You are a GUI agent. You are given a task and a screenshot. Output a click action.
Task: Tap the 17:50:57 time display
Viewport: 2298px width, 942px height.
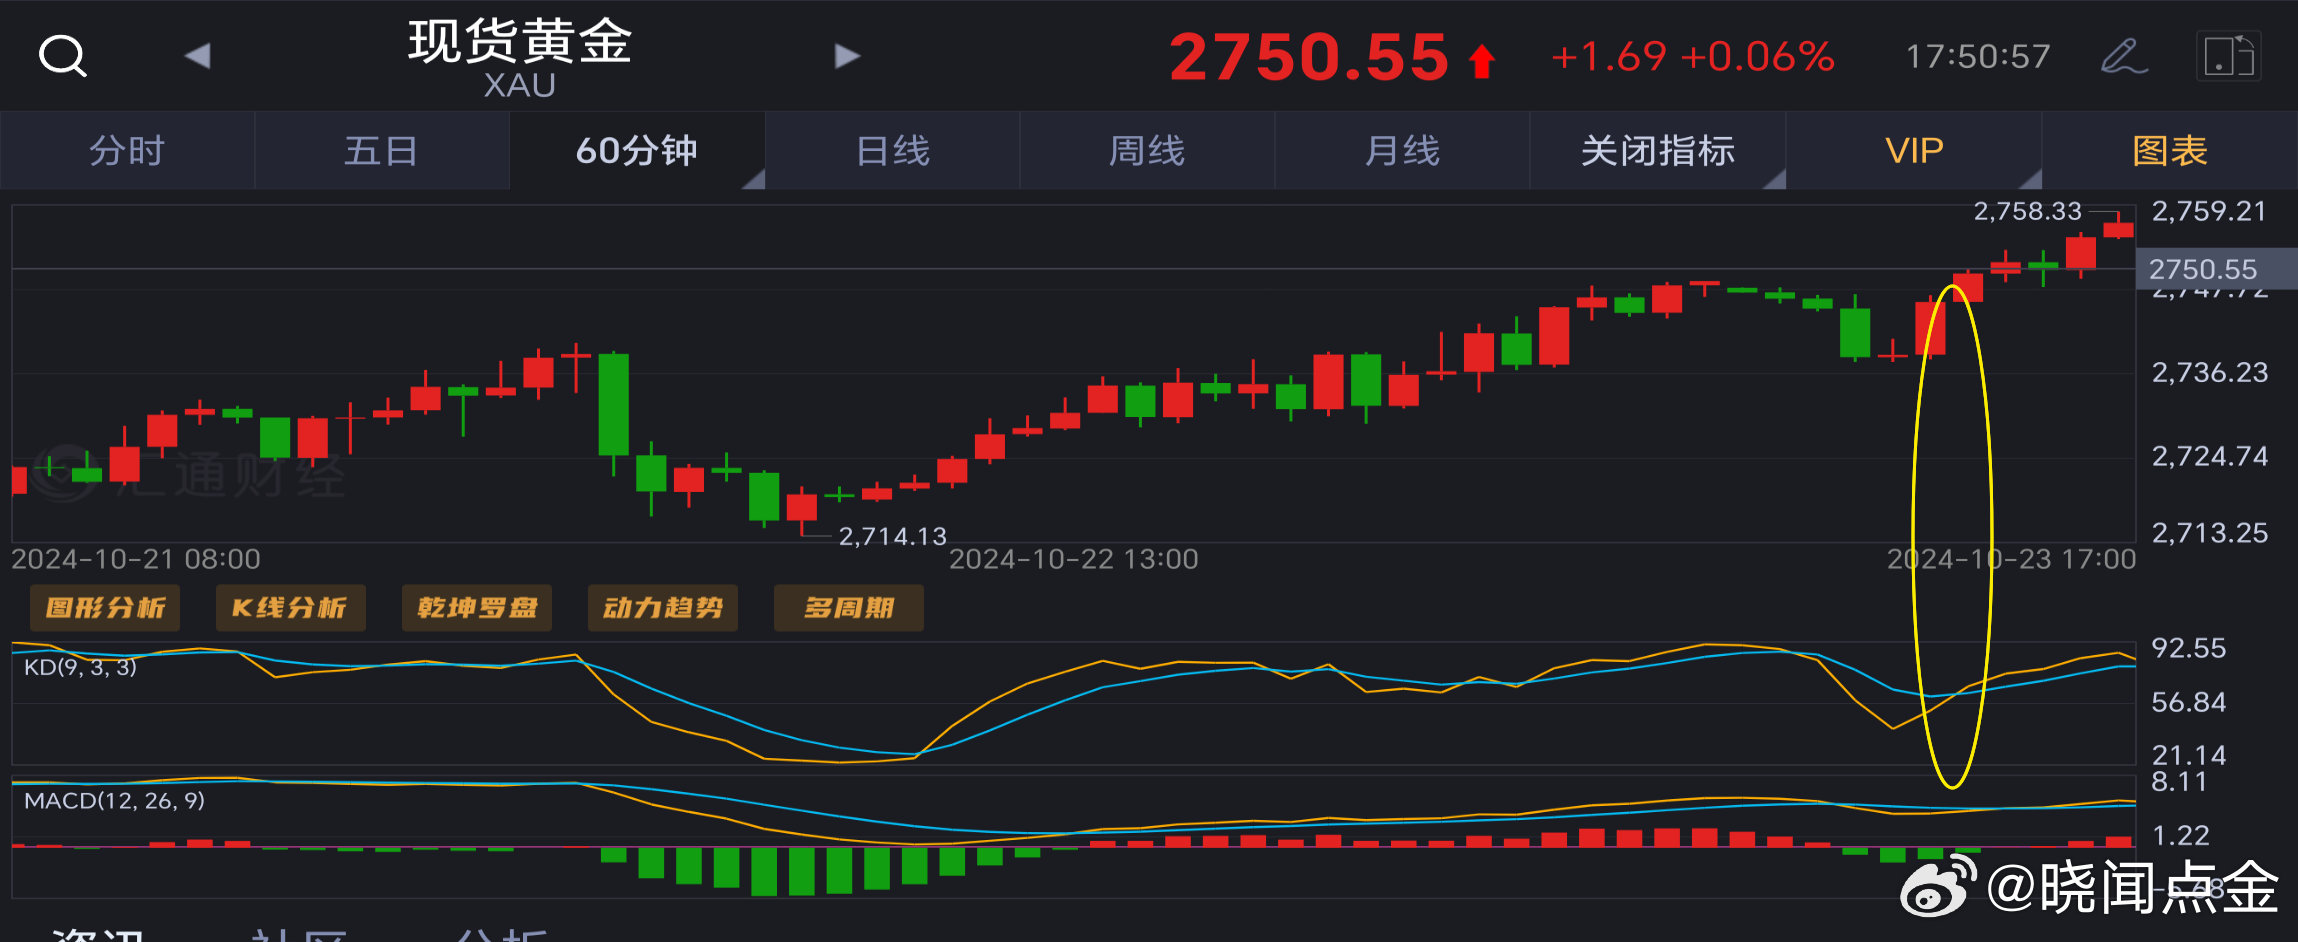click(x=1978, y=56)
